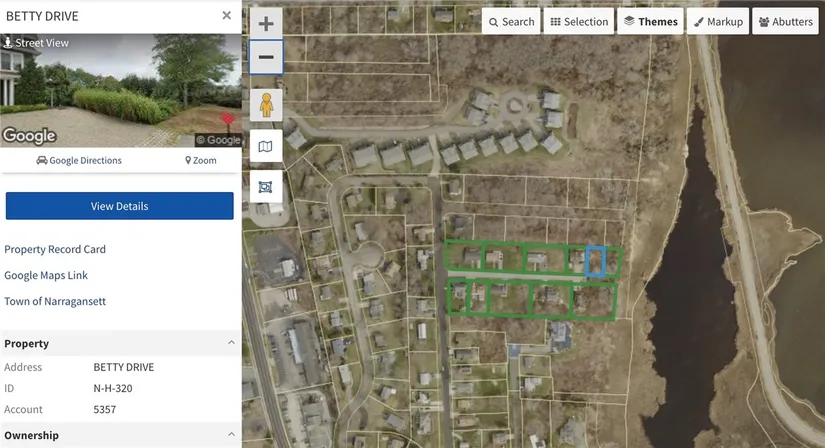Collapse the Ownership section

[232, 435]
